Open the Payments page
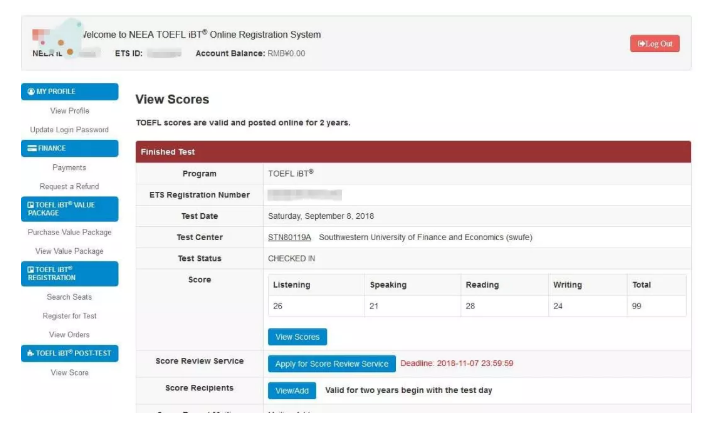The height and width of the screenshot is (426, 716). [x=69, y=168]
